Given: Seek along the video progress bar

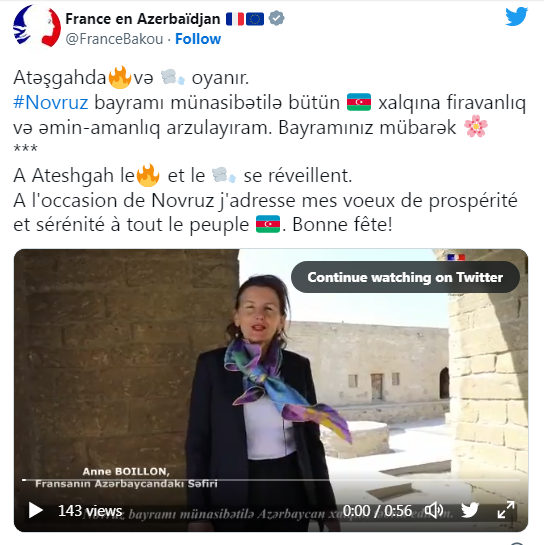Looking at the screenshot, I should click(x=271, y=480).
